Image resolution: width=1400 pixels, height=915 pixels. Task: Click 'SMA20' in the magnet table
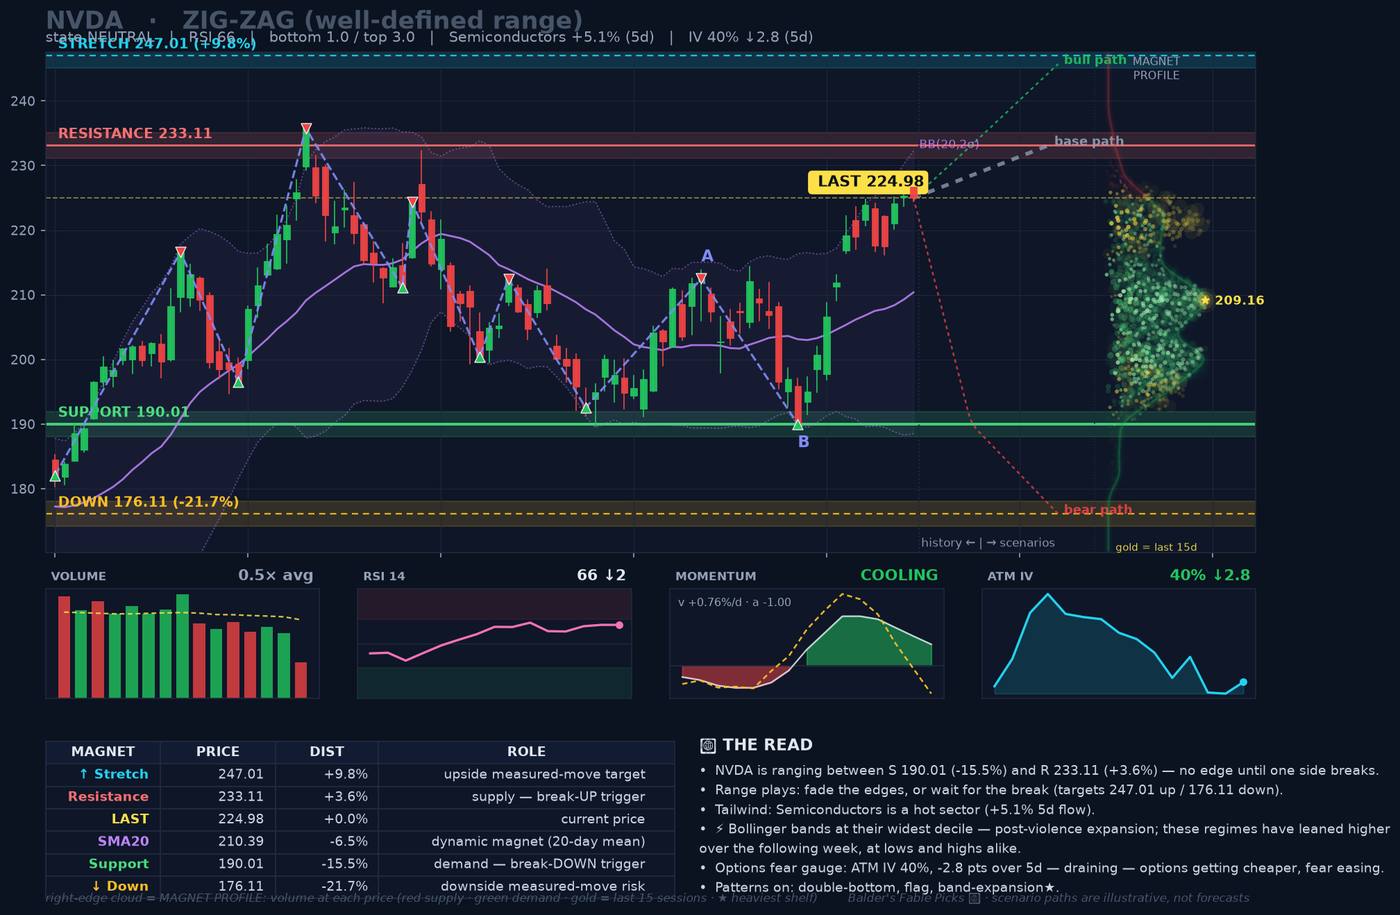123,842
